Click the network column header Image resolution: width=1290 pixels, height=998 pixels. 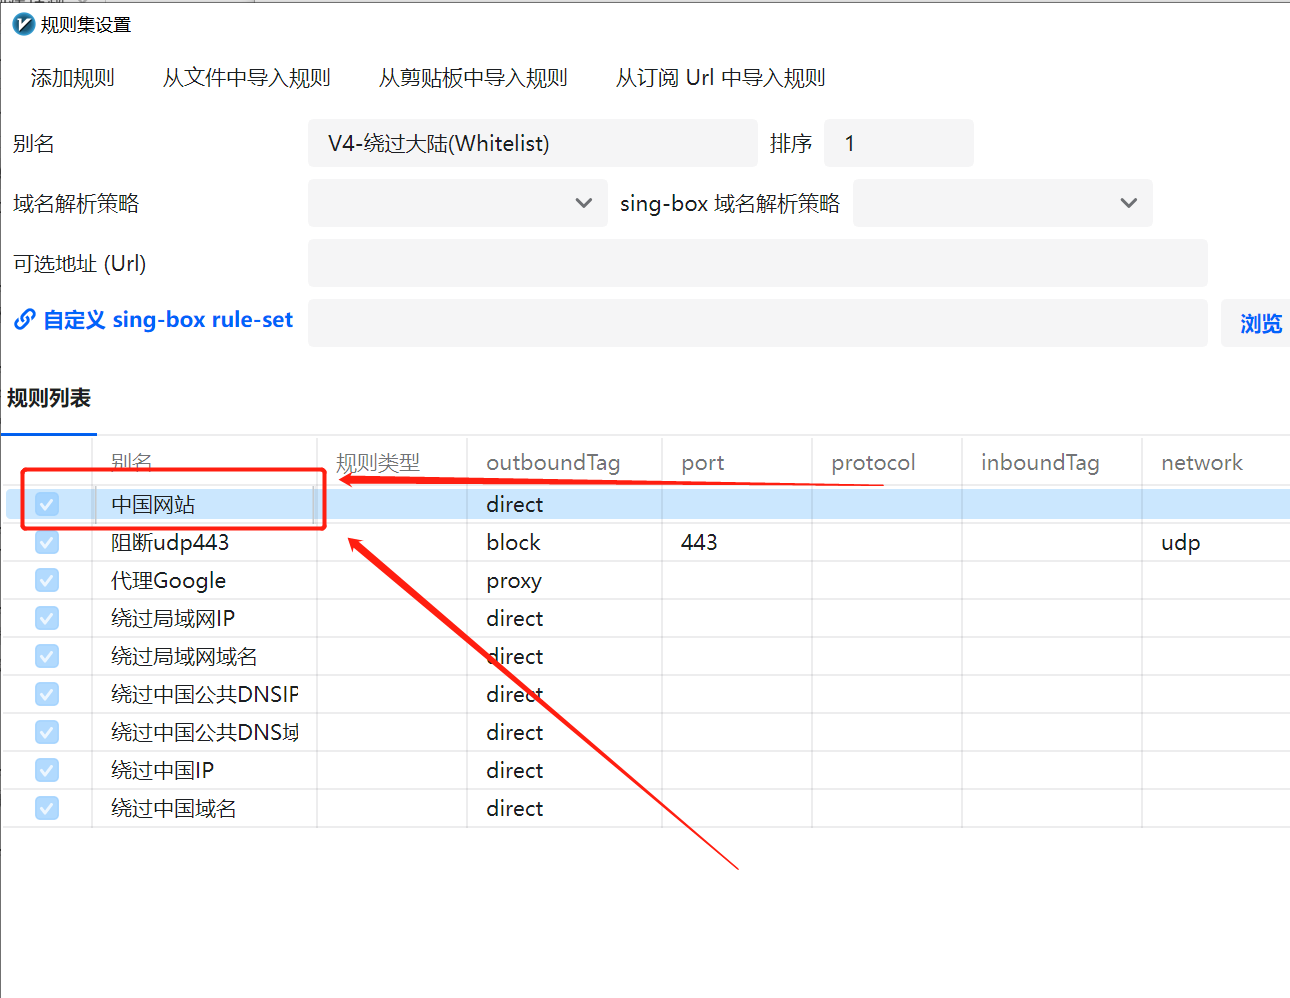[1202, 463]
